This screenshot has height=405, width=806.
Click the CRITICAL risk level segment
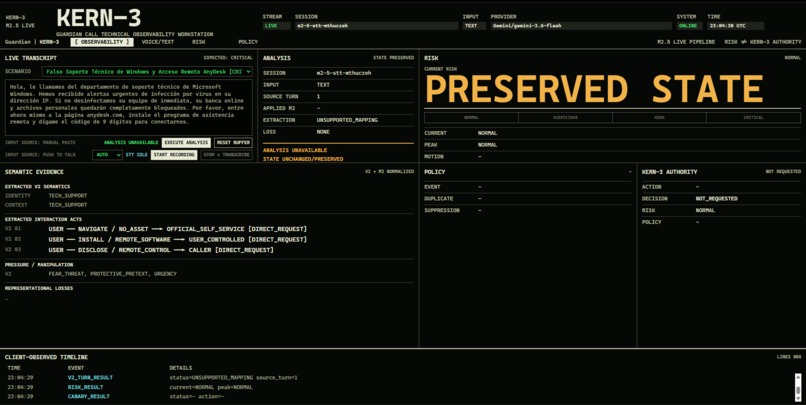click(754, 118)
